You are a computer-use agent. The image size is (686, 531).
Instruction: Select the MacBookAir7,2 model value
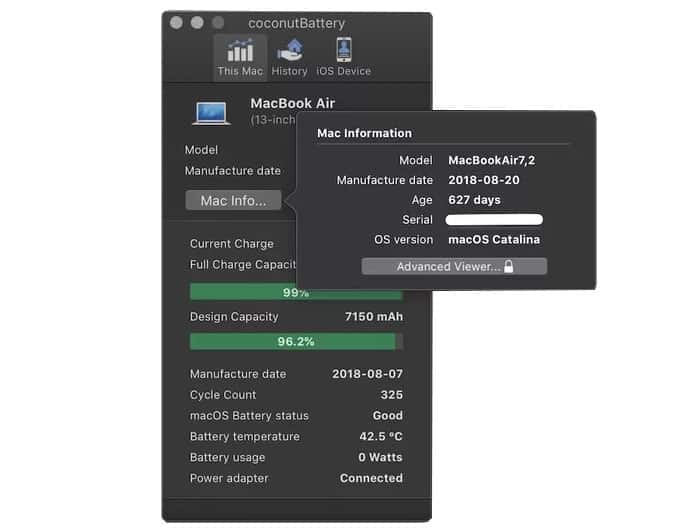tap(491, 161)
